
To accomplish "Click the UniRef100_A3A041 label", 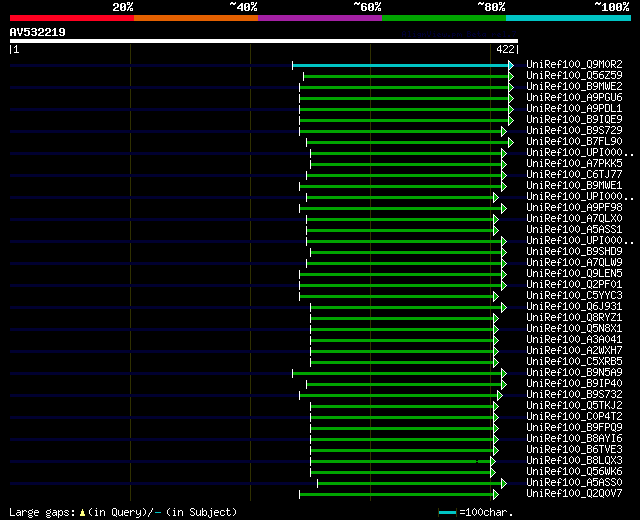I will [x=574, y=340].
